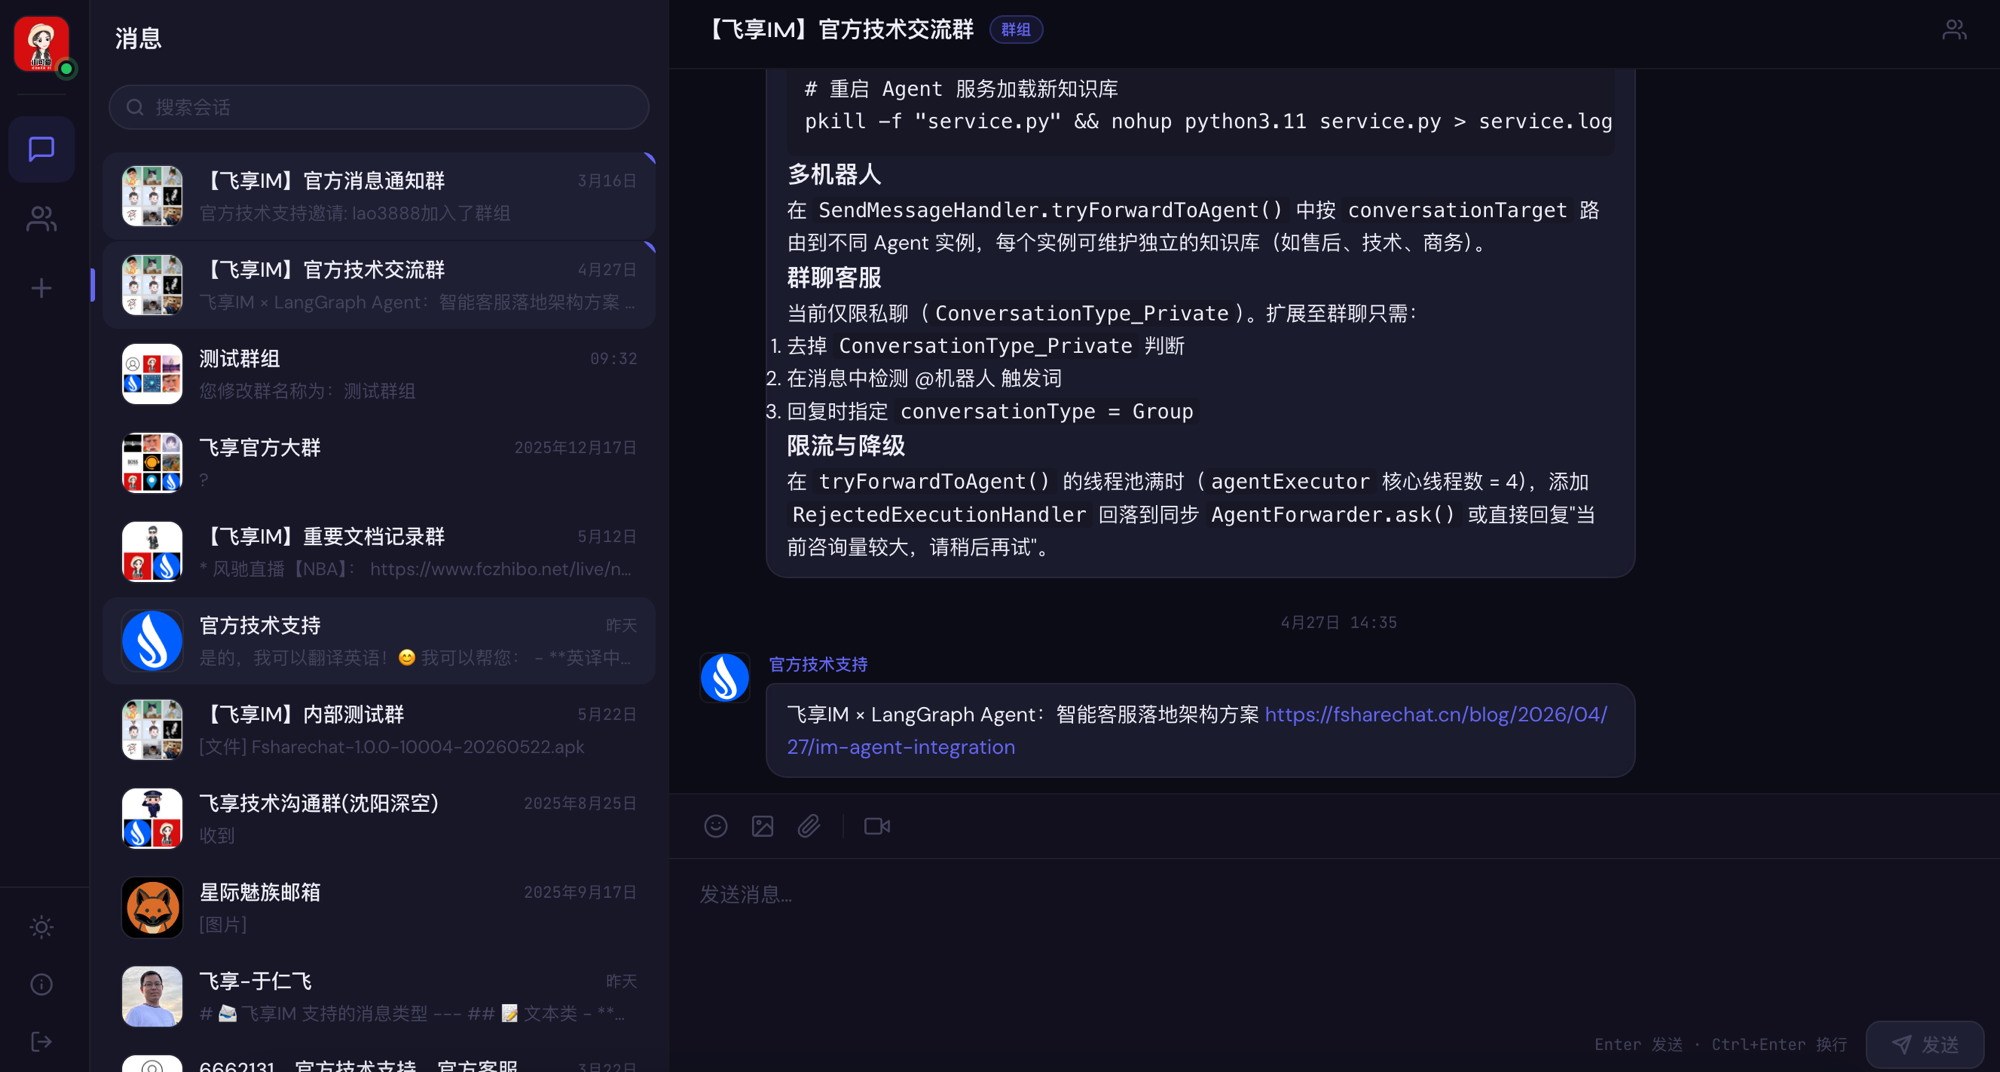Click the Fsharechat apk file preview text

391,747
